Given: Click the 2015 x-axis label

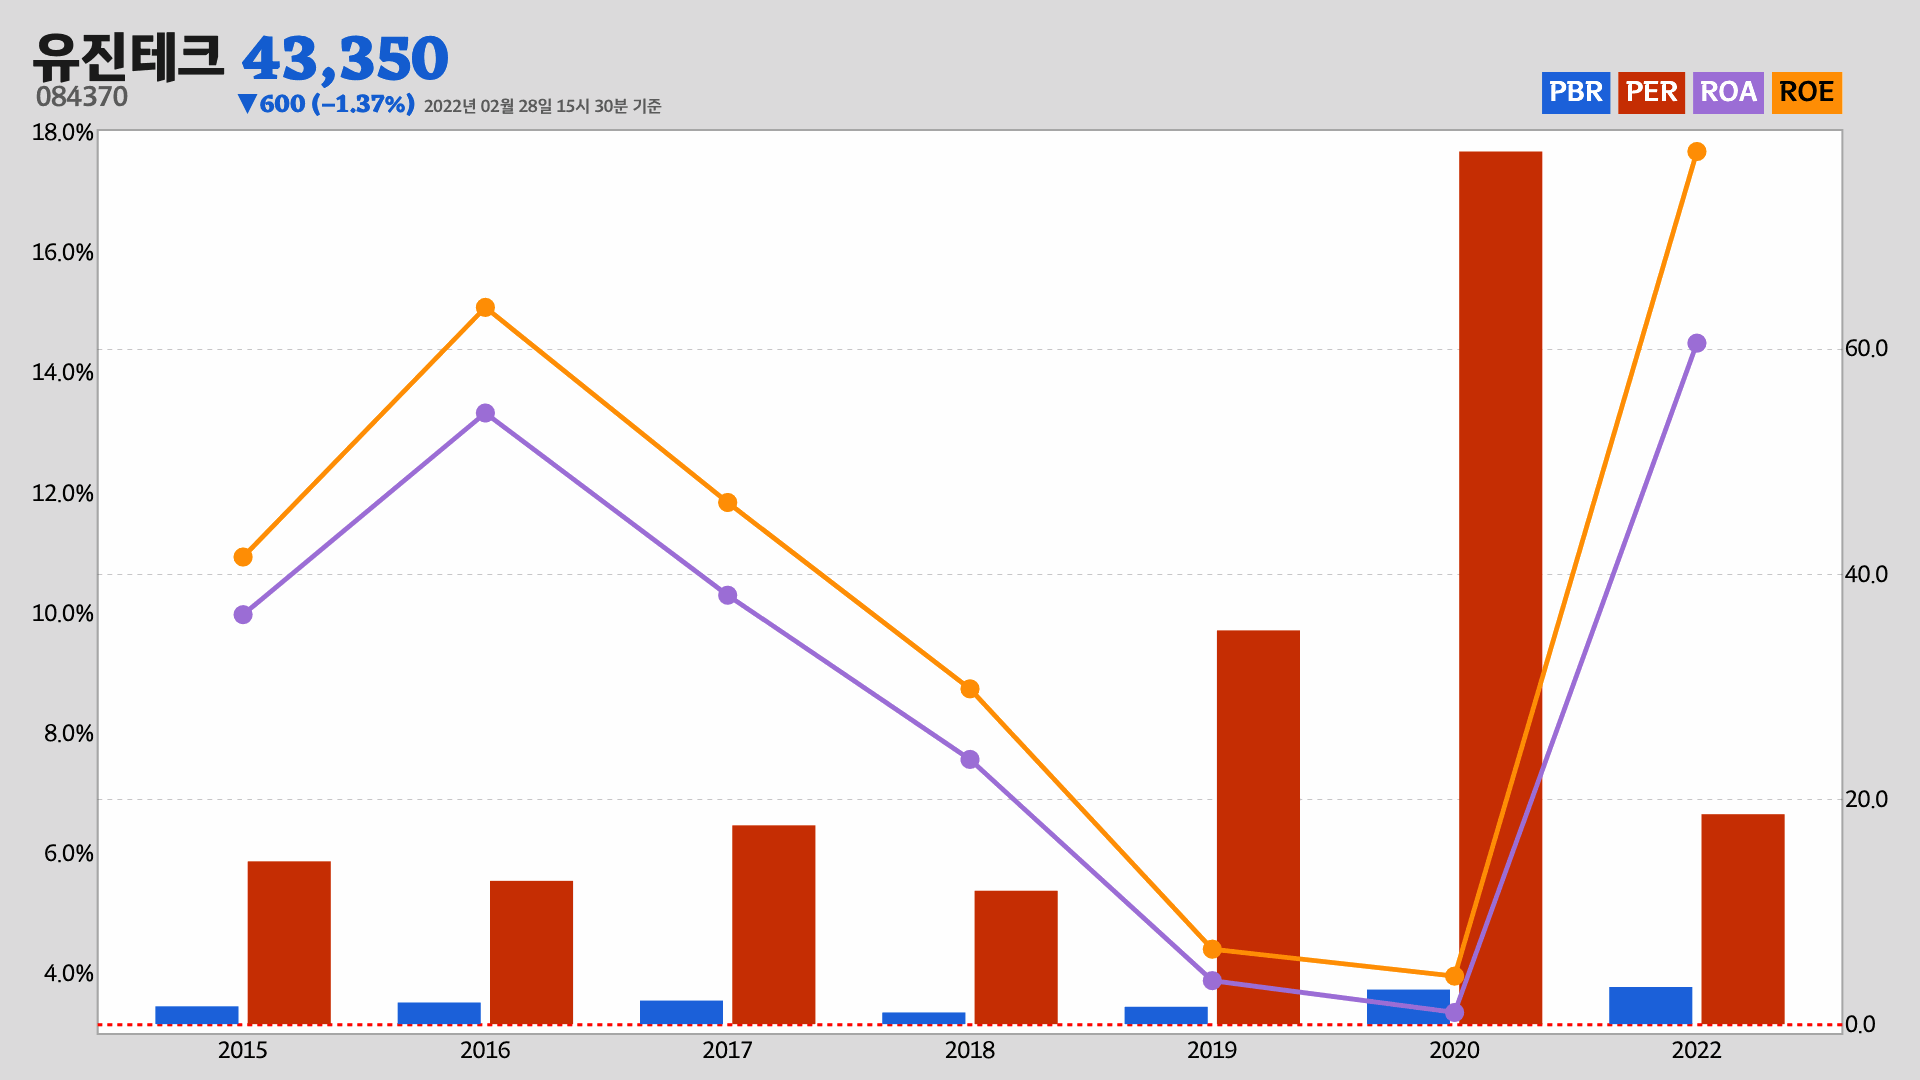Looking at the screenshot, I should pyautogui.click(x=242, y=1050).
